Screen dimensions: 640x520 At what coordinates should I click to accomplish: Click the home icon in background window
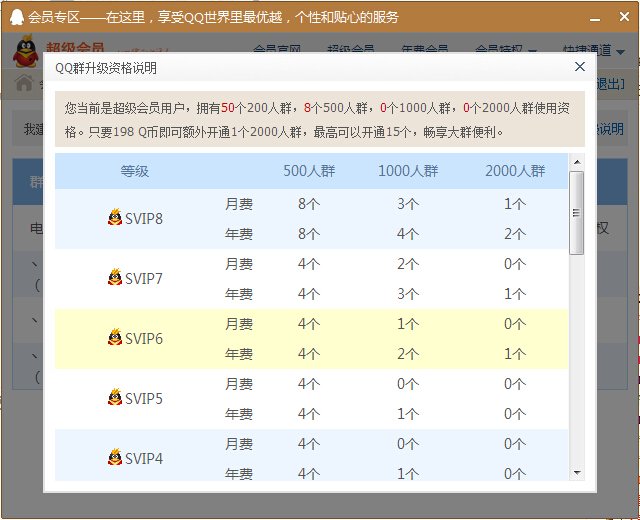click(x=24, y=83)
